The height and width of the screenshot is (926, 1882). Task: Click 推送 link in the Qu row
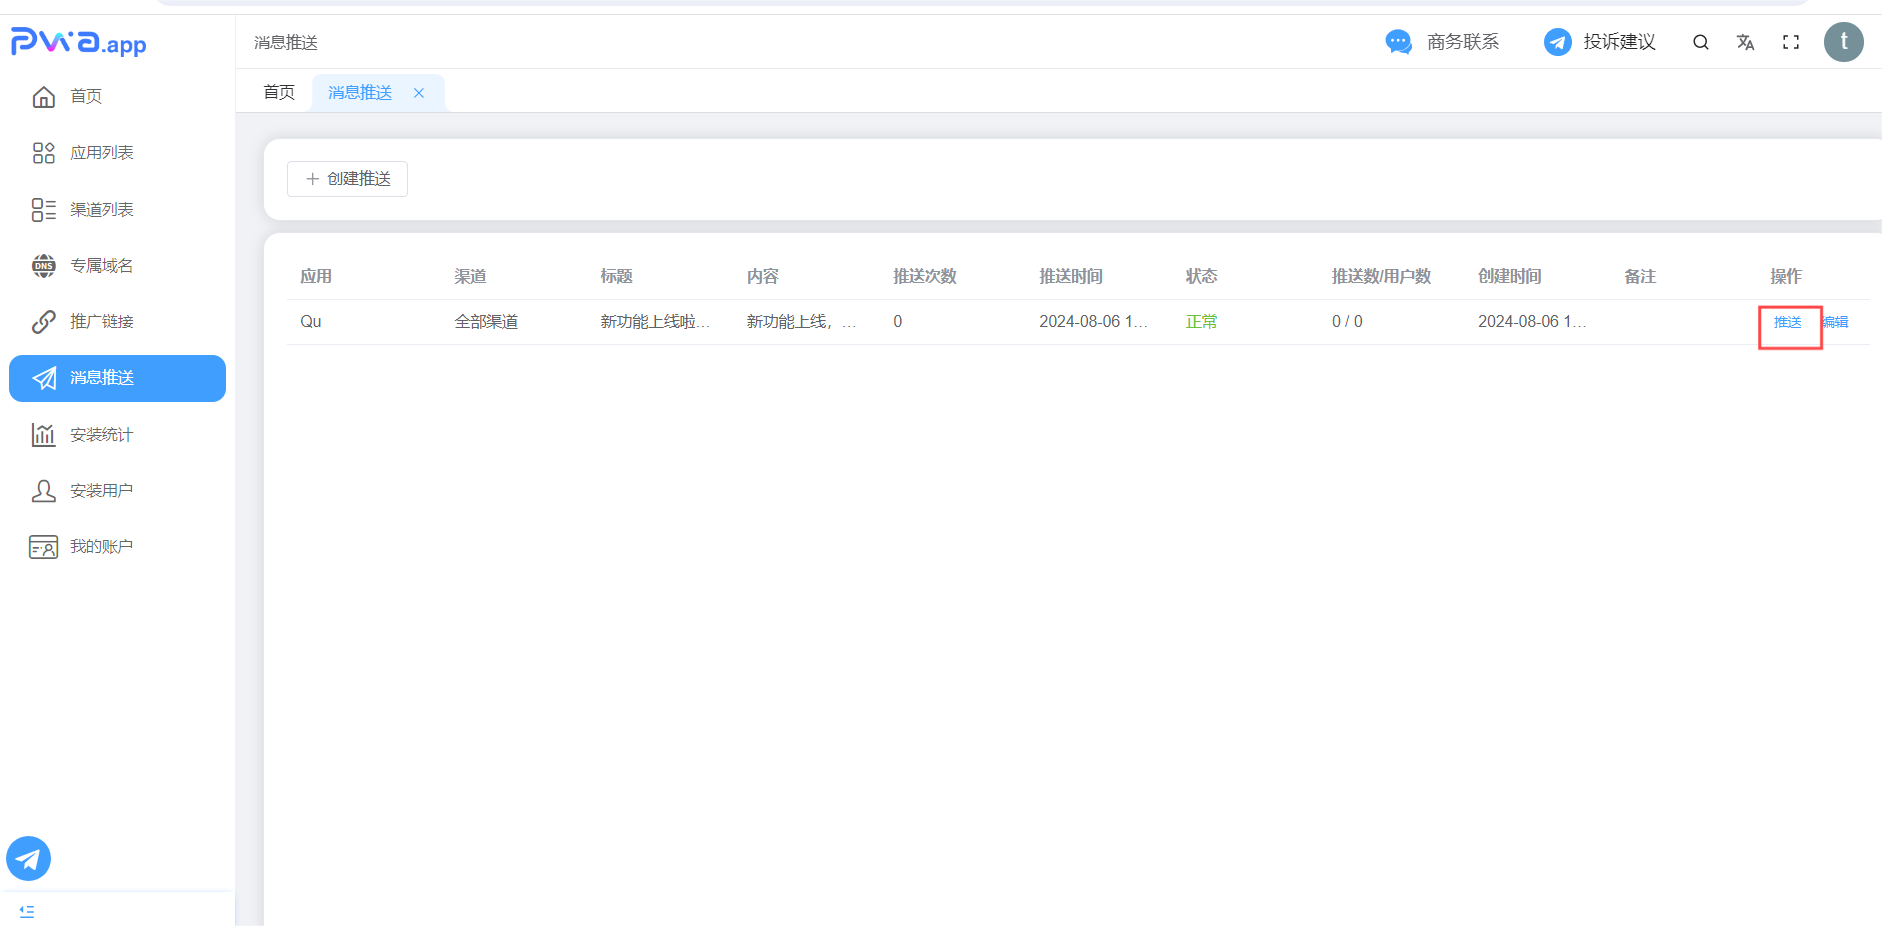1787,322
